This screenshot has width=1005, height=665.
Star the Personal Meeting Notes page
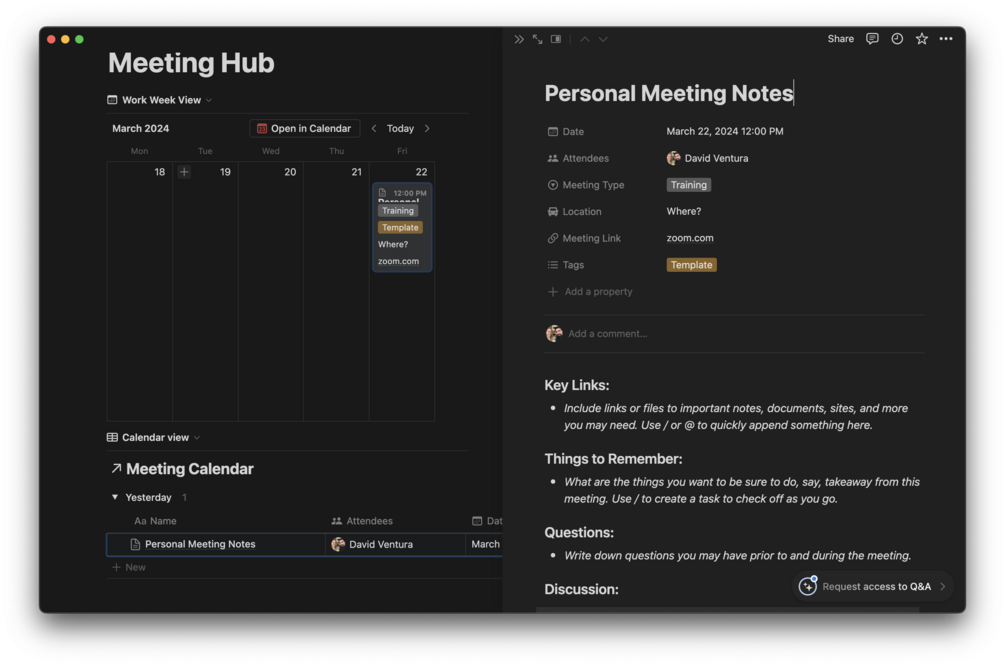click(920, 38)
